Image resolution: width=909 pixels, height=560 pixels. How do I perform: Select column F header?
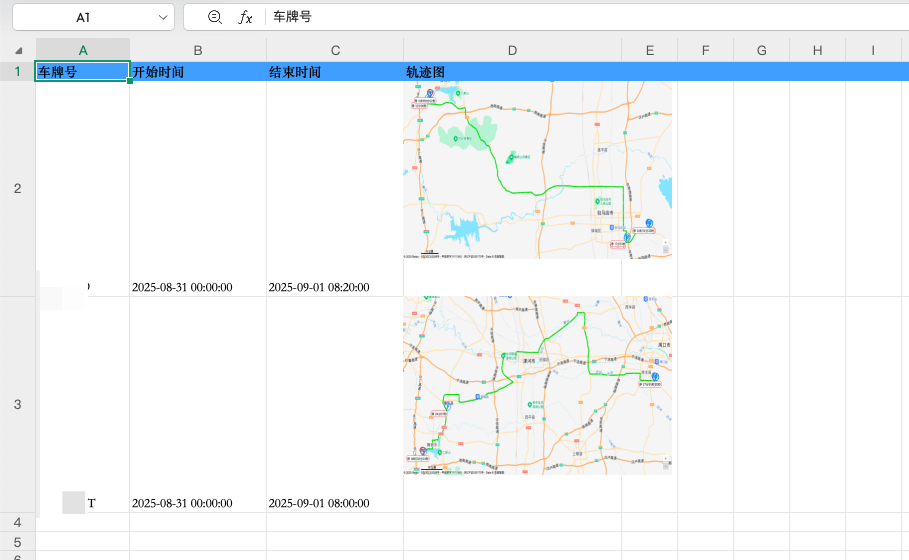coord(706,50)
